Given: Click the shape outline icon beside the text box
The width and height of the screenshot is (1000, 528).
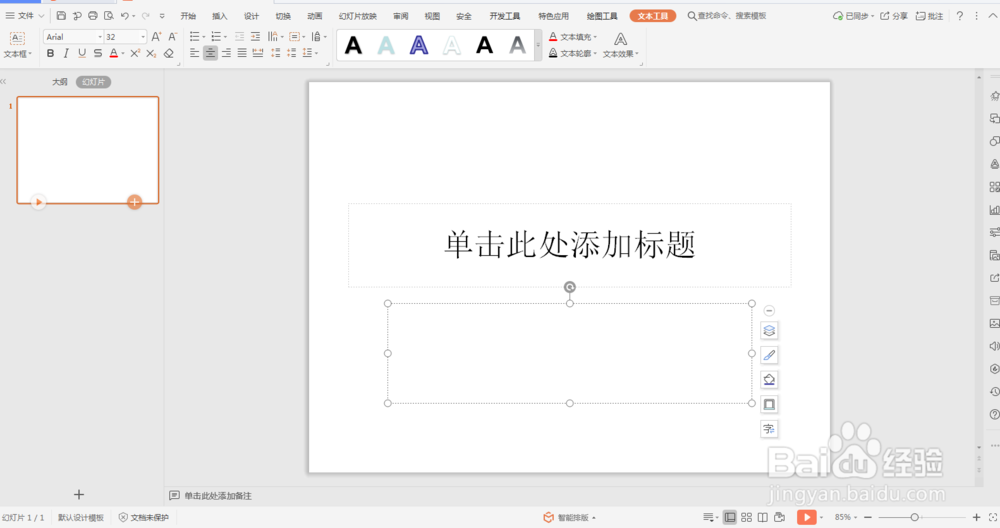Looking at the screenshot, I should tap(769, 404).
